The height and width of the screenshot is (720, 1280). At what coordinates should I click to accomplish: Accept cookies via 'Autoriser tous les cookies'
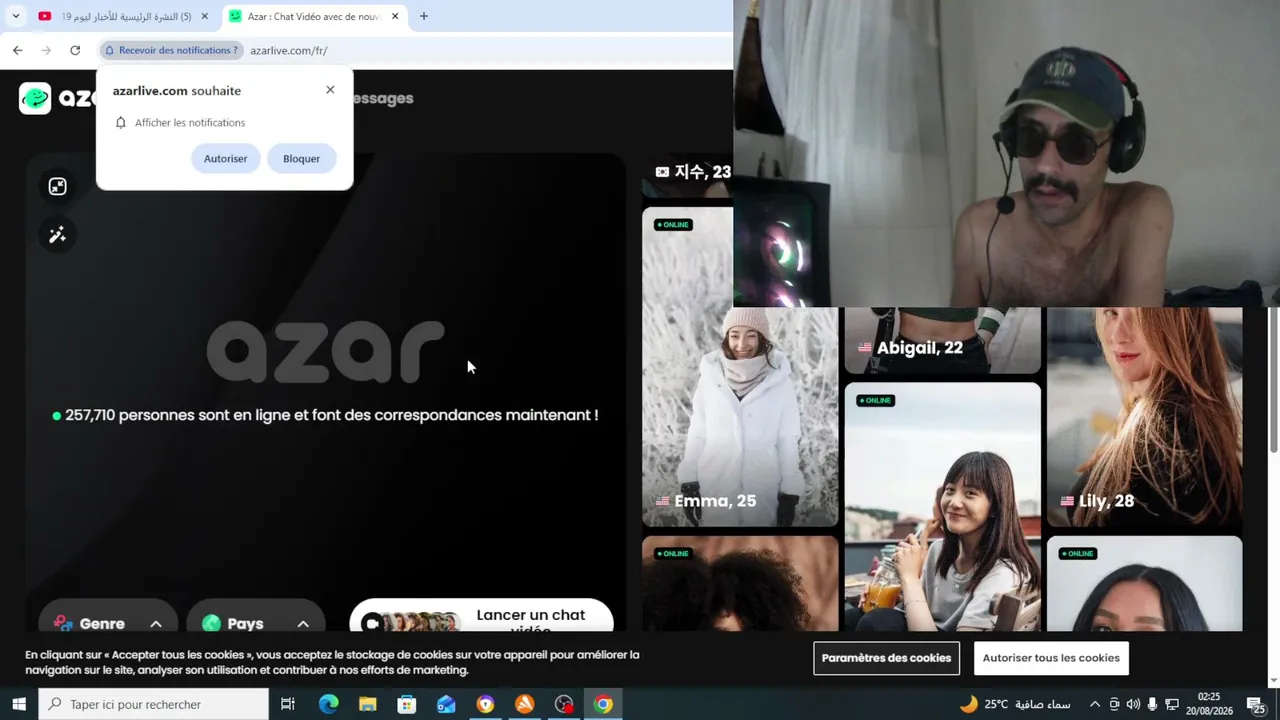coord(1051,658)
